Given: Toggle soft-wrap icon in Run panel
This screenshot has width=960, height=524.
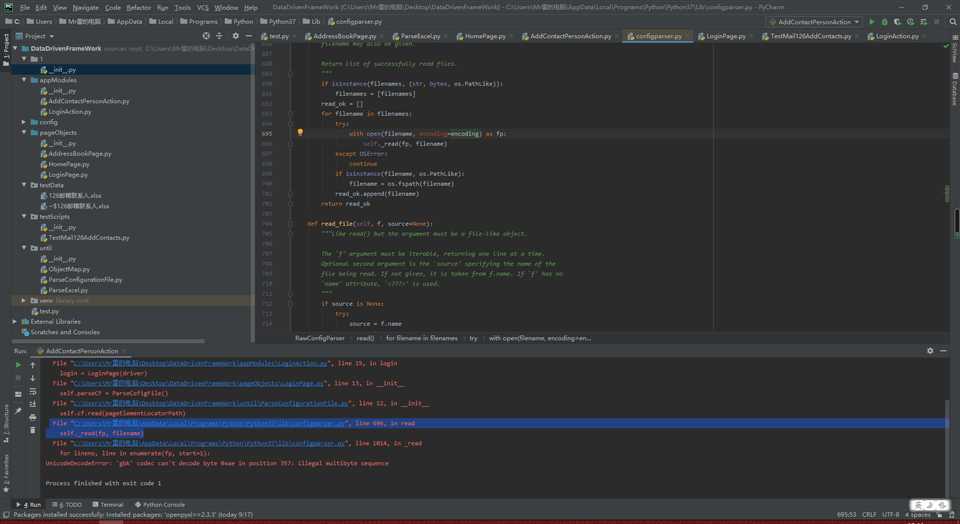Looking at the screenshot, I should 33,391.
